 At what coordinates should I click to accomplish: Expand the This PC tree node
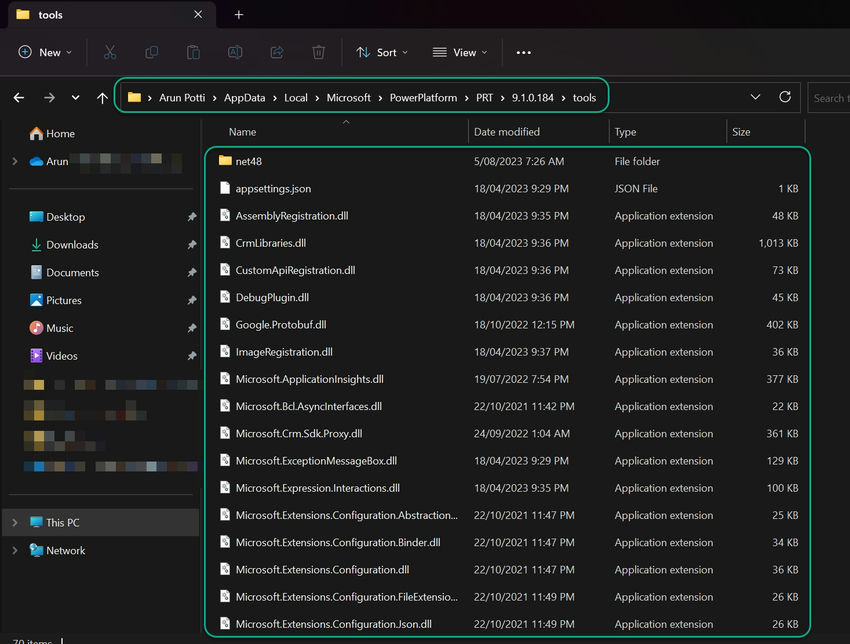pyautogui.click(x=14, y=522)
